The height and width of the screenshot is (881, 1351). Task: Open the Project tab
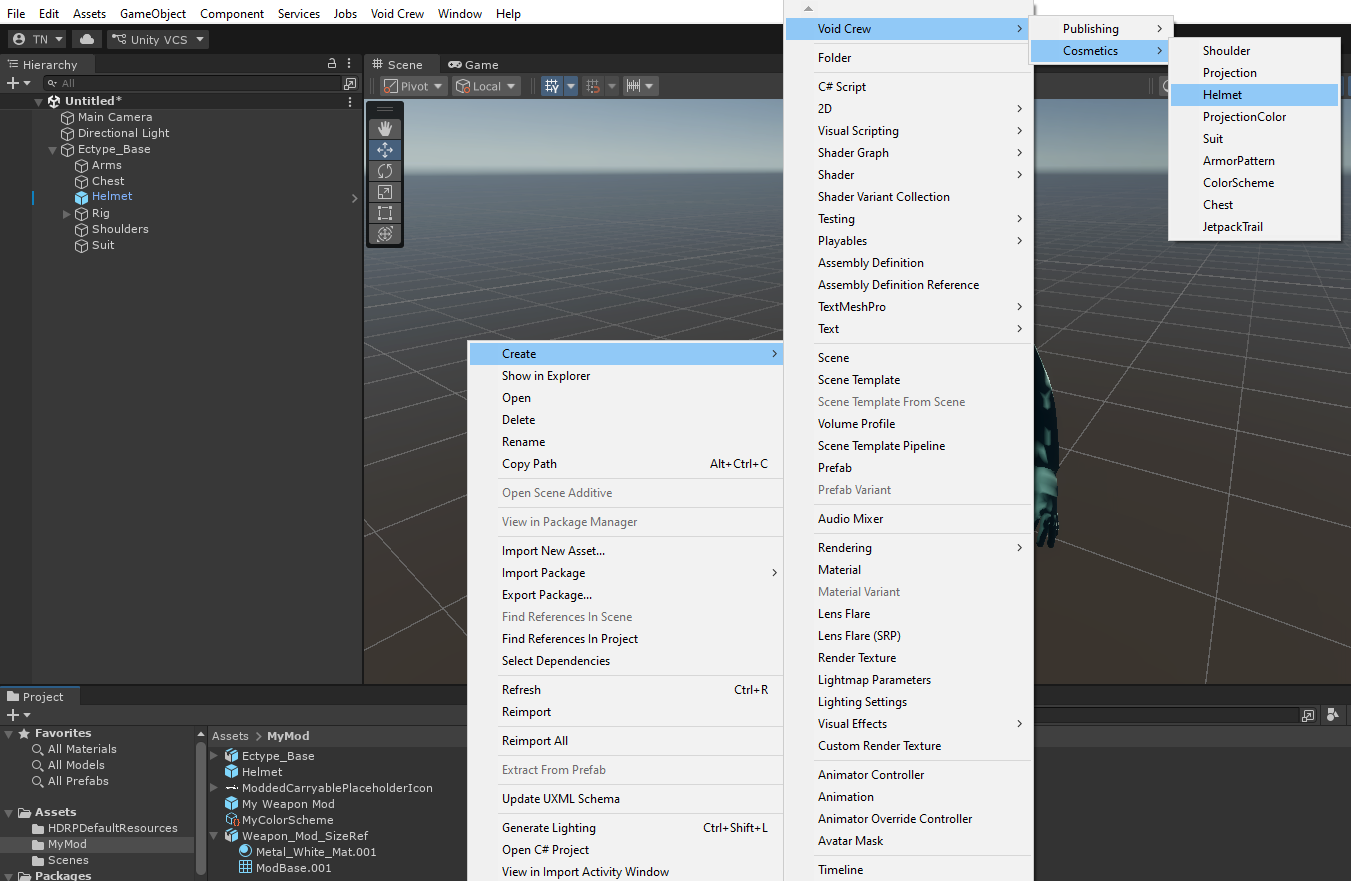[x=35, y=697]
